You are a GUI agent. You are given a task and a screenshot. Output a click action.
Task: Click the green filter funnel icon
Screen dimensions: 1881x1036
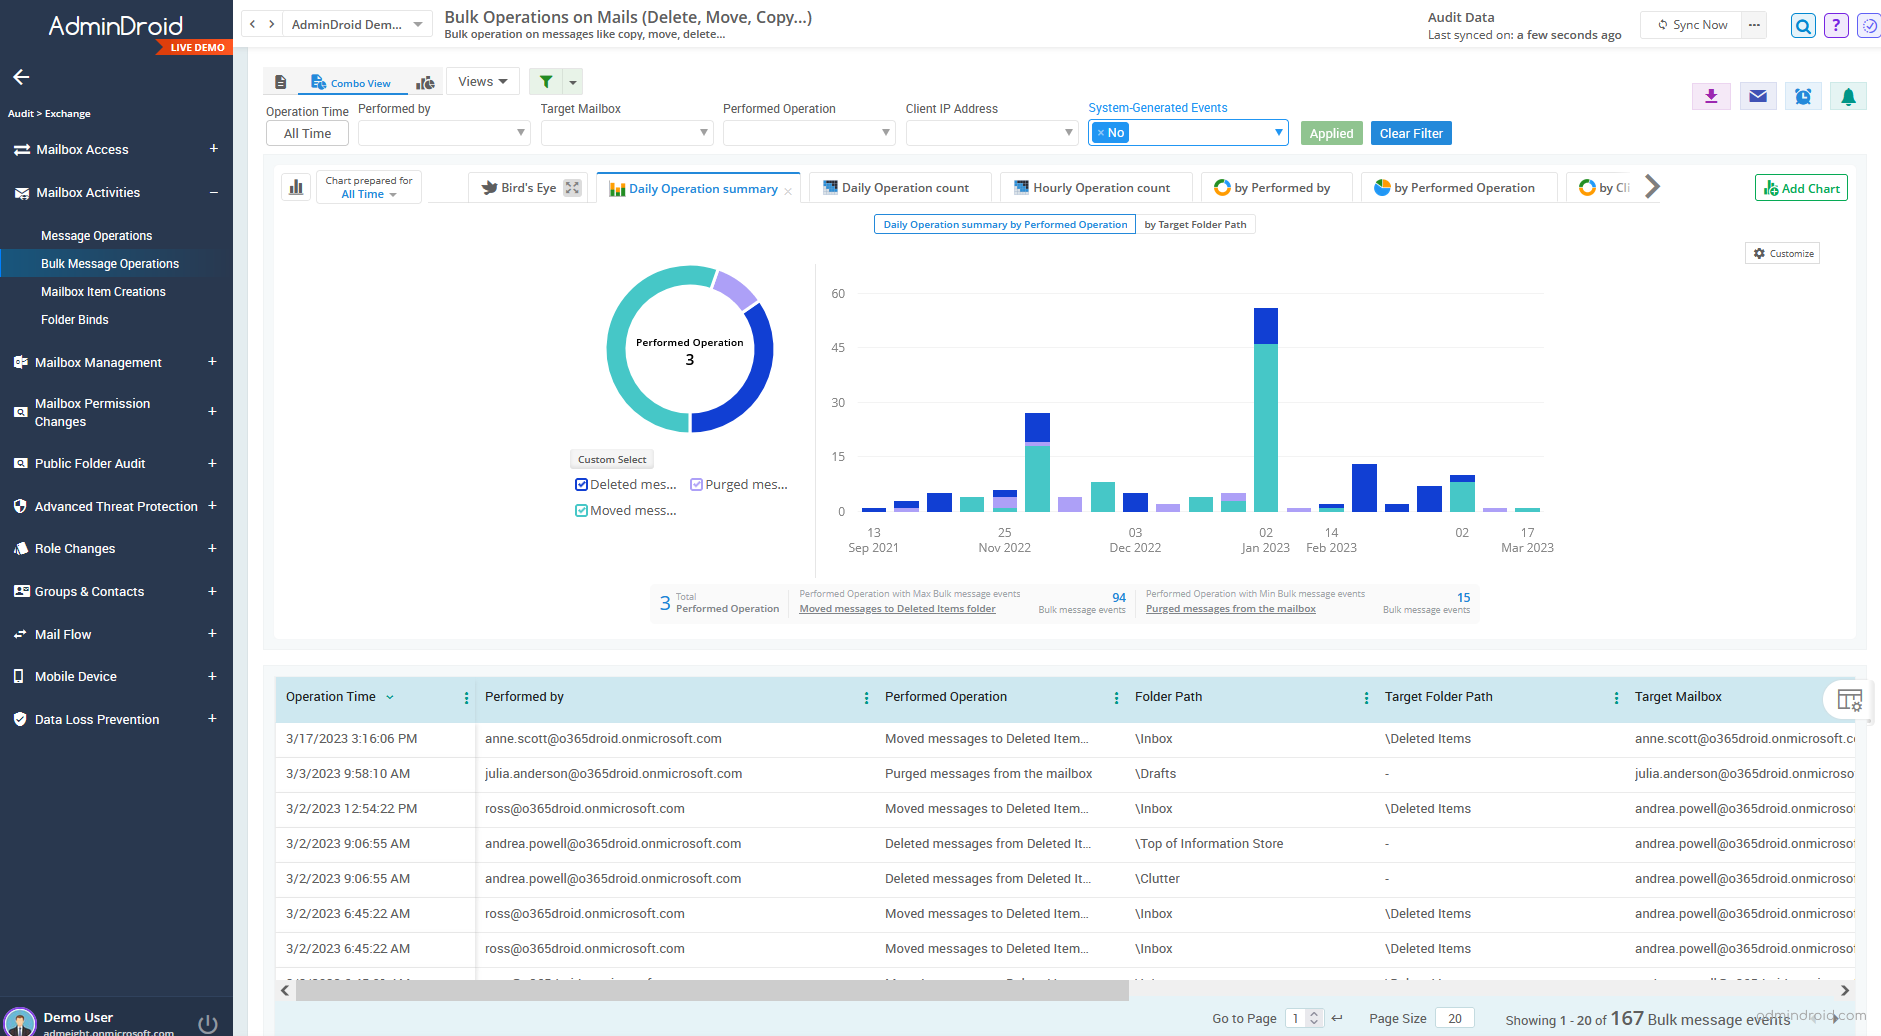(547, 81)
